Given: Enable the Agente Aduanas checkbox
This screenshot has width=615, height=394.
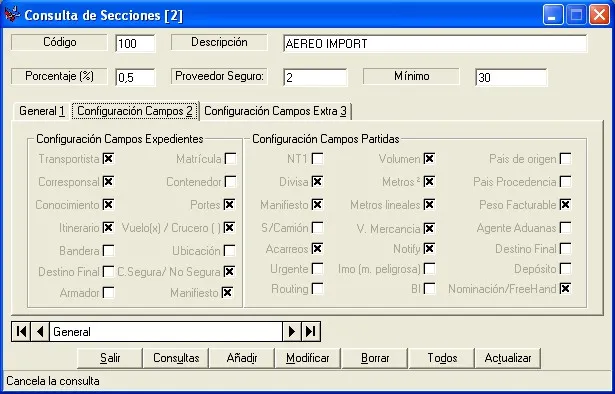Looking at the screenshot, I should point(565,227).
